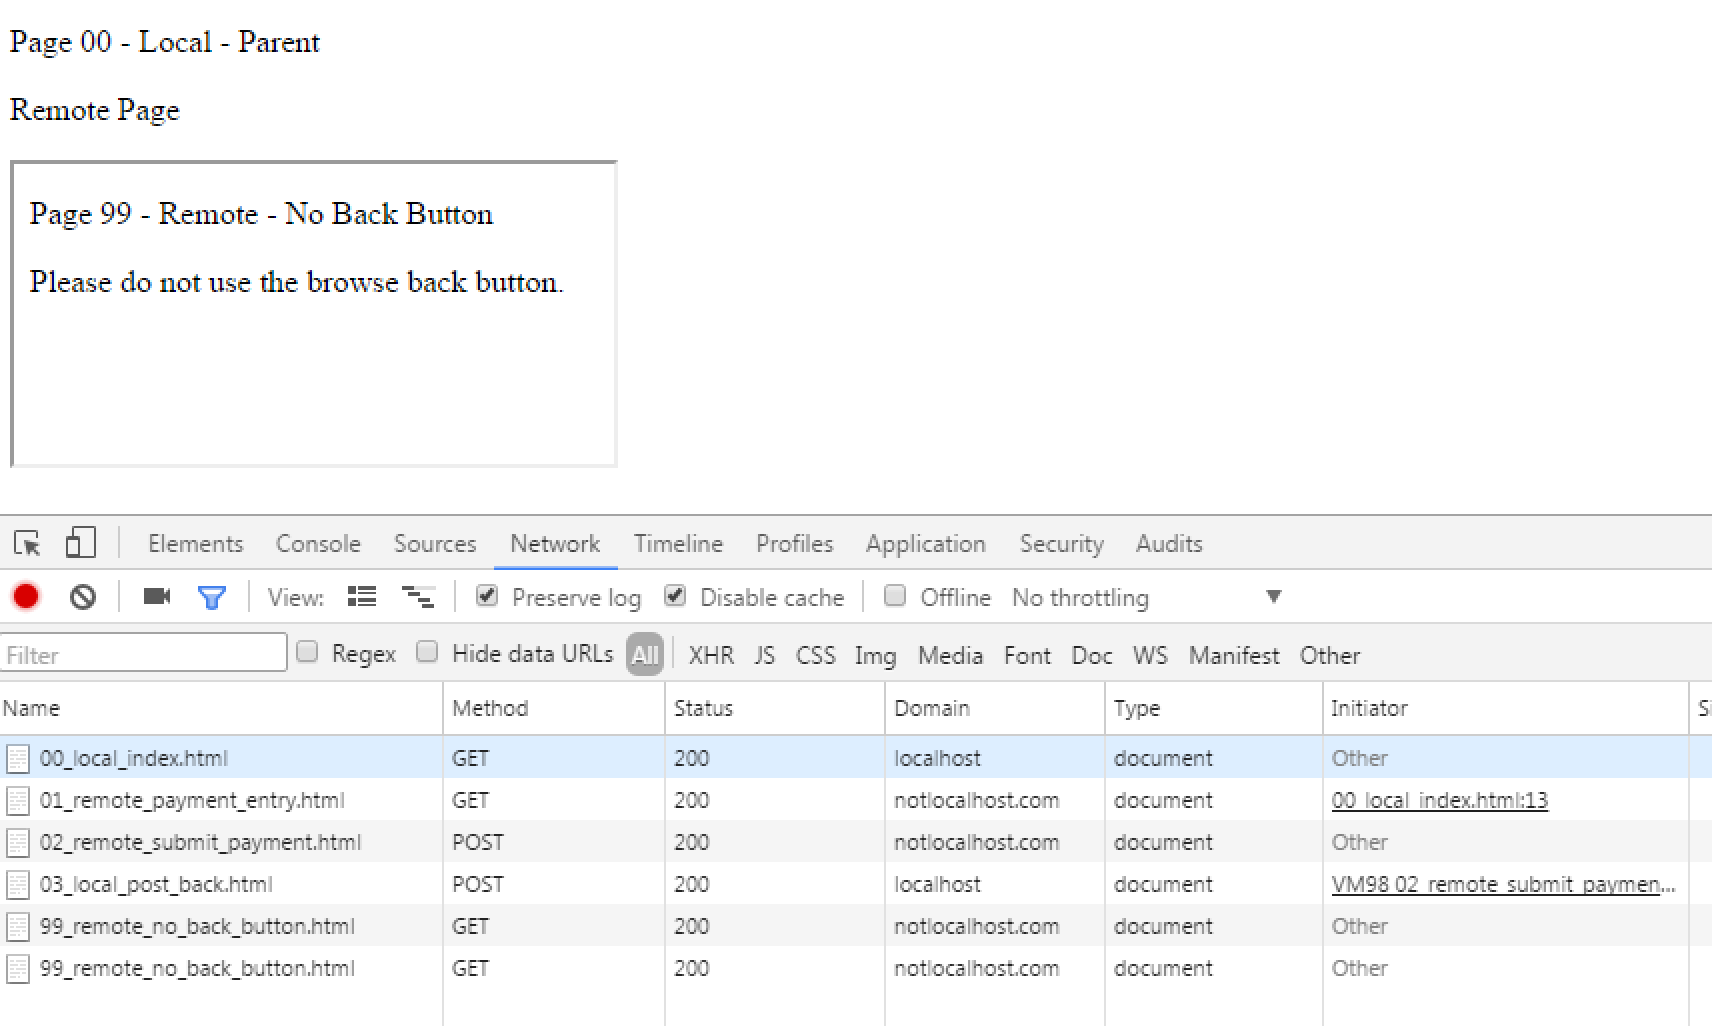The height and width of the screenshot is (1026, 1712).
Task: Sort by the Status column header
Action: 775,709
